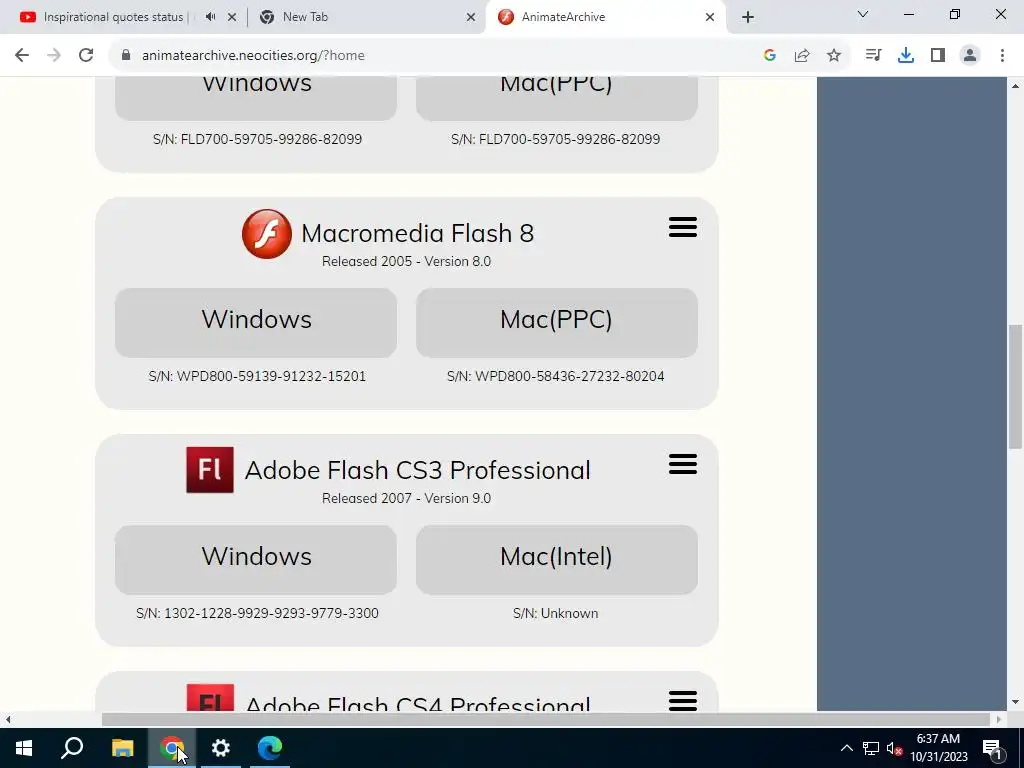The width and height of the screenshot is (1024, 768).
Task: Open File Explorer from taskbar
Action: click(122, 748)
